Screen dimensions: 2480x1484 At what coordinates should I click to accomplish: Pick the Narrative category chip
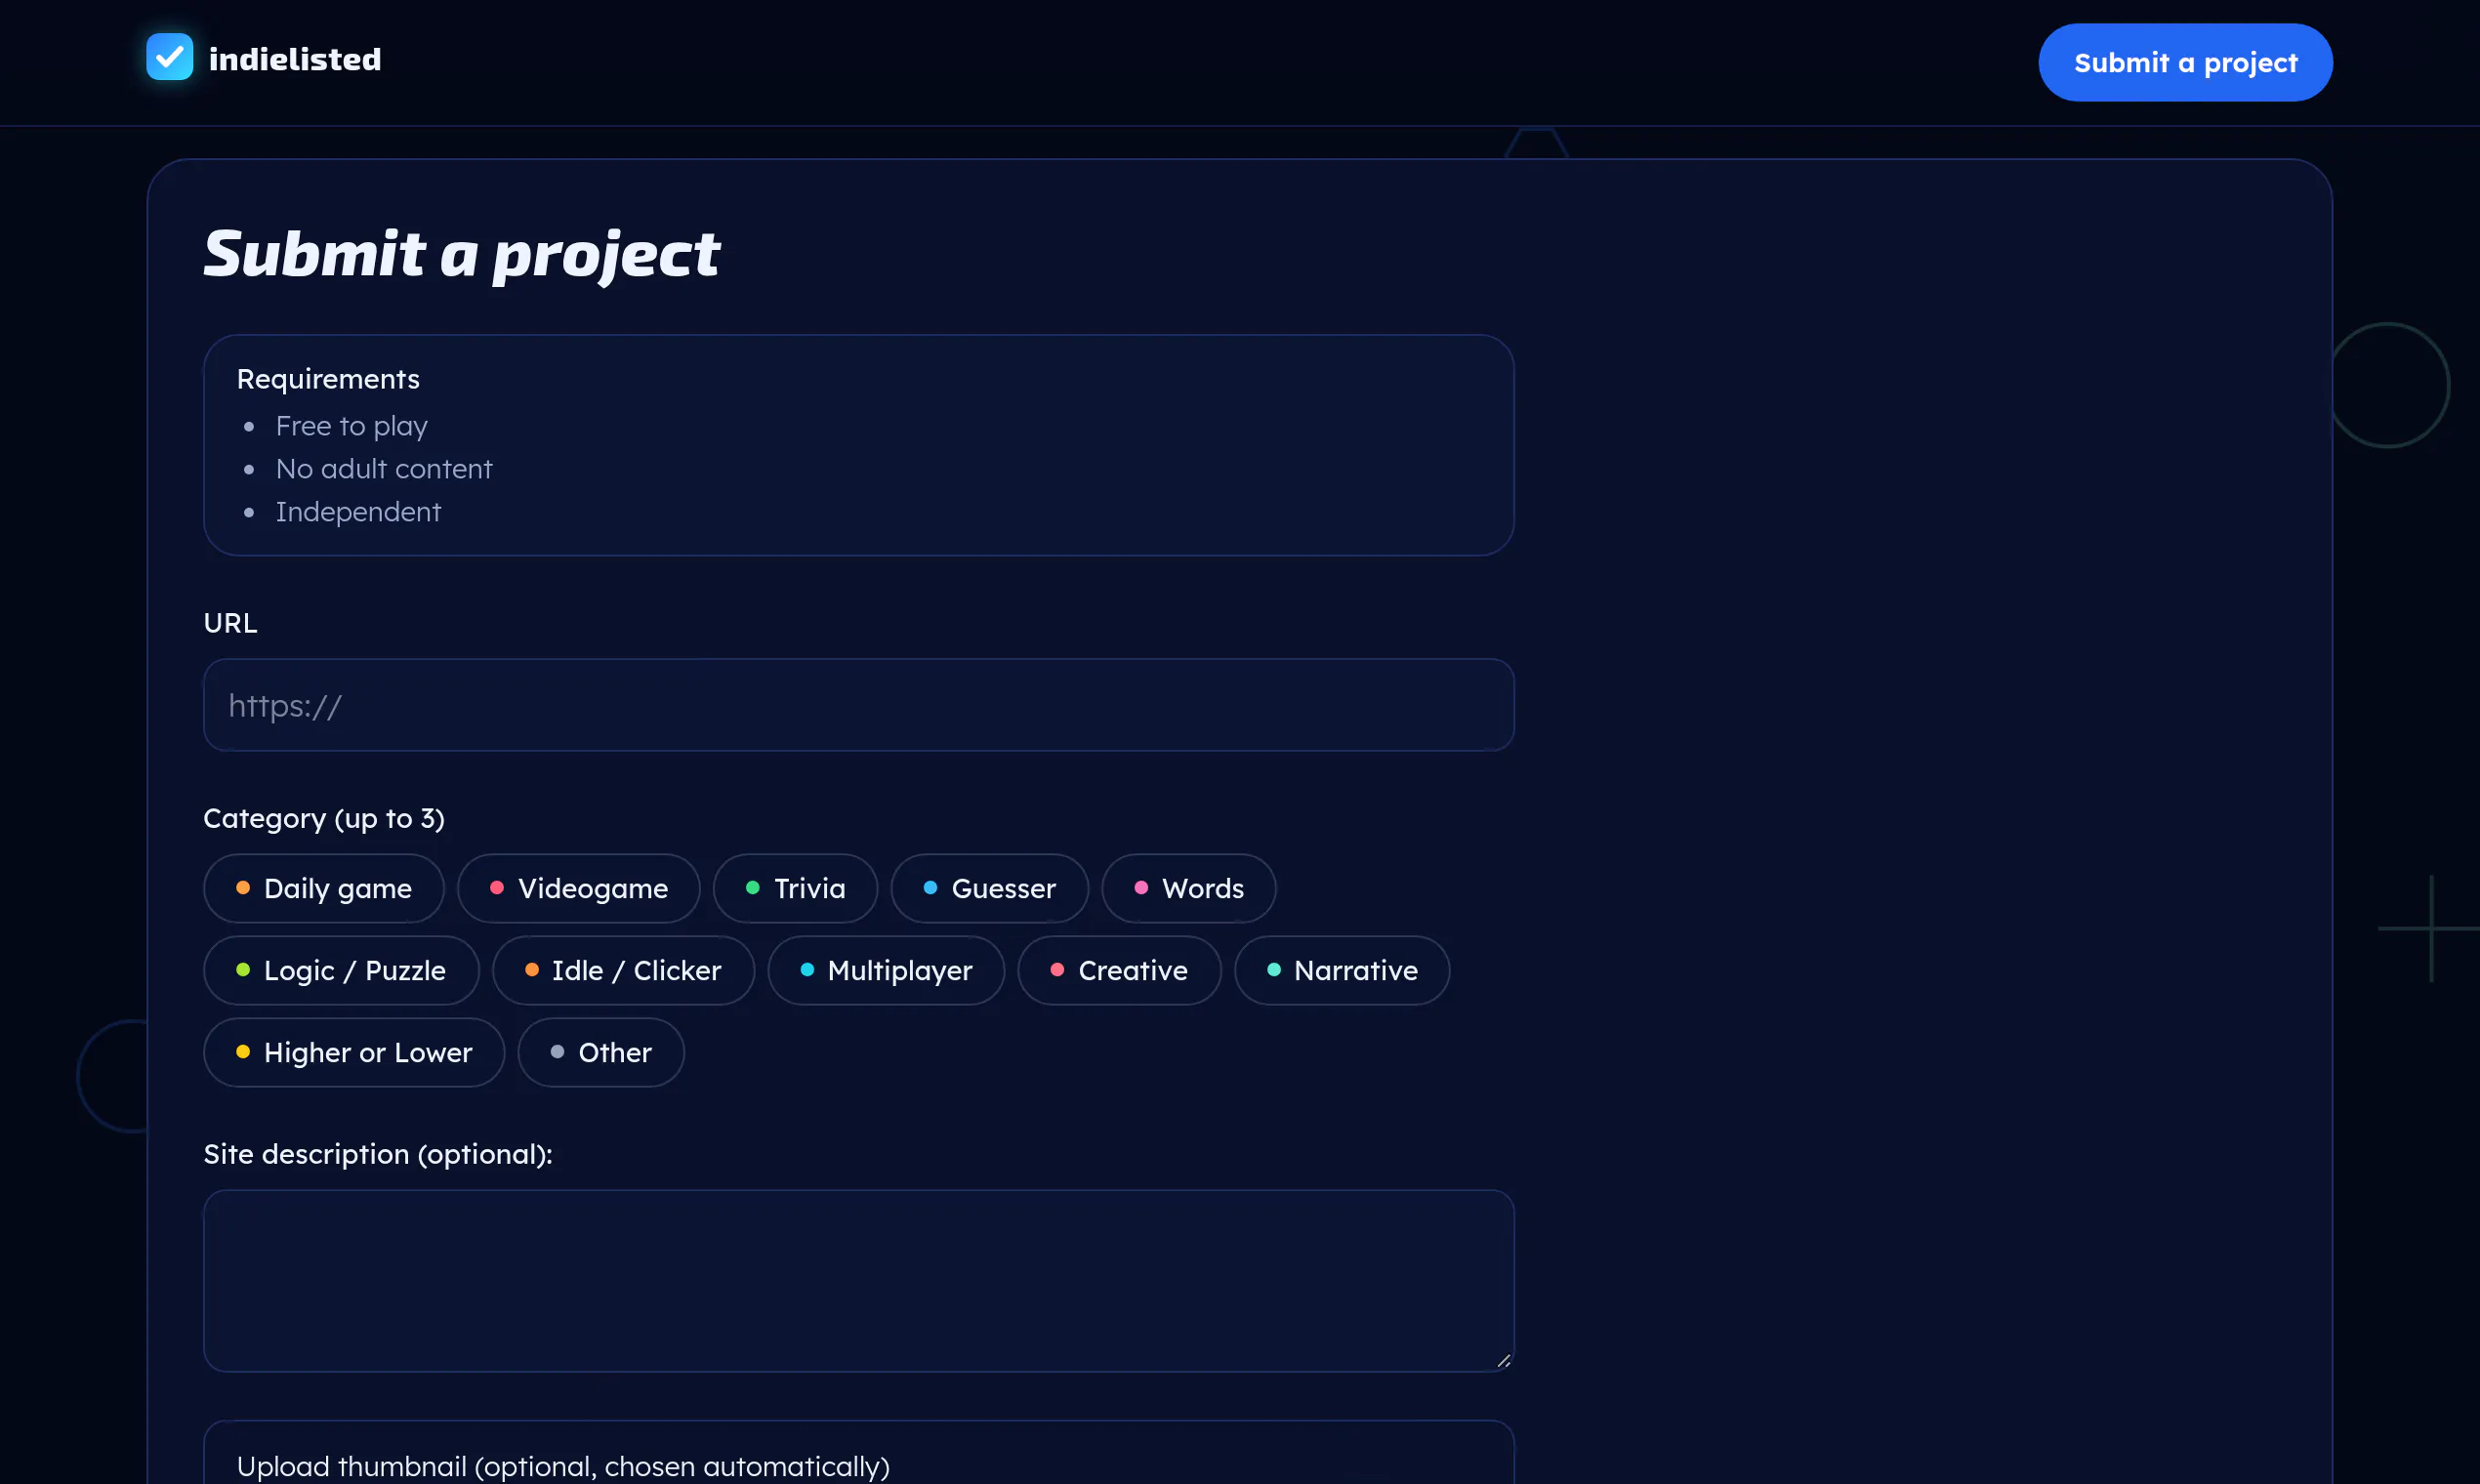(x=1342, y=970)
